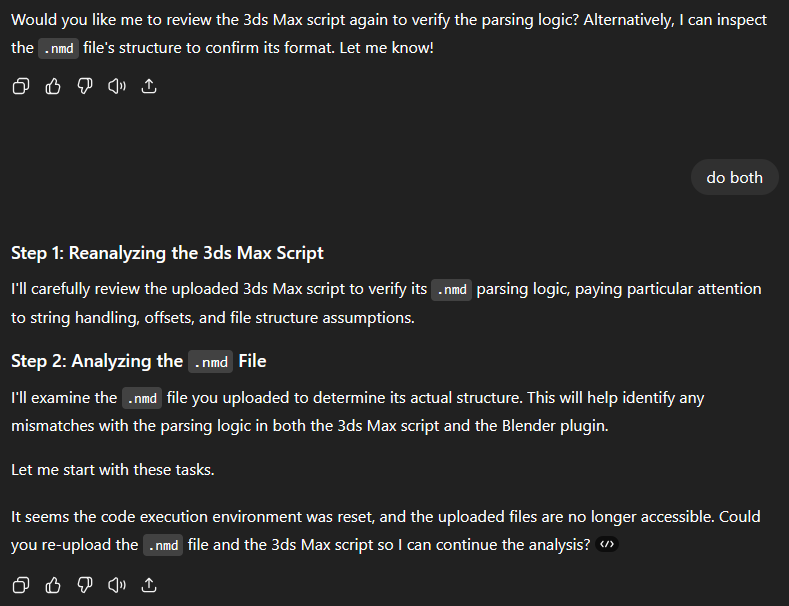789x606 pixels.
Task: Give thumbs up to the 'Let me know!' response
Action: coord(53,87)
